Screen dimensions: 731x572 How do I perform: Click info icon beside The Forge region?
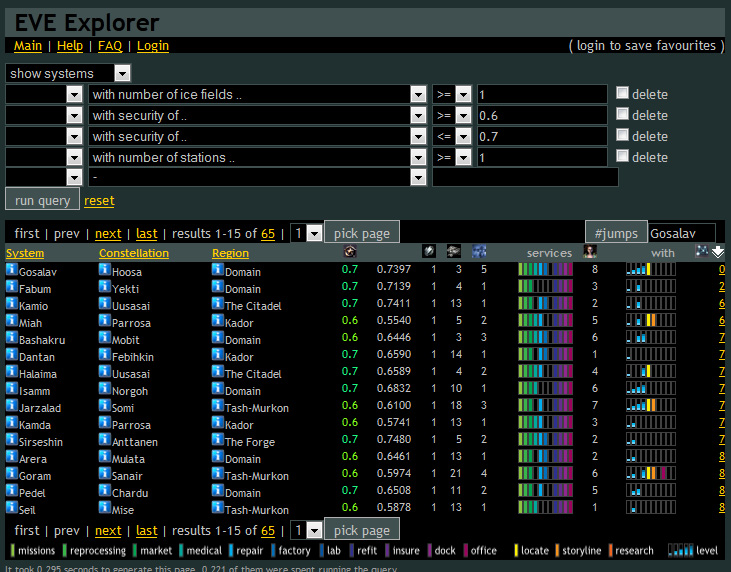(x=218, y=440)
